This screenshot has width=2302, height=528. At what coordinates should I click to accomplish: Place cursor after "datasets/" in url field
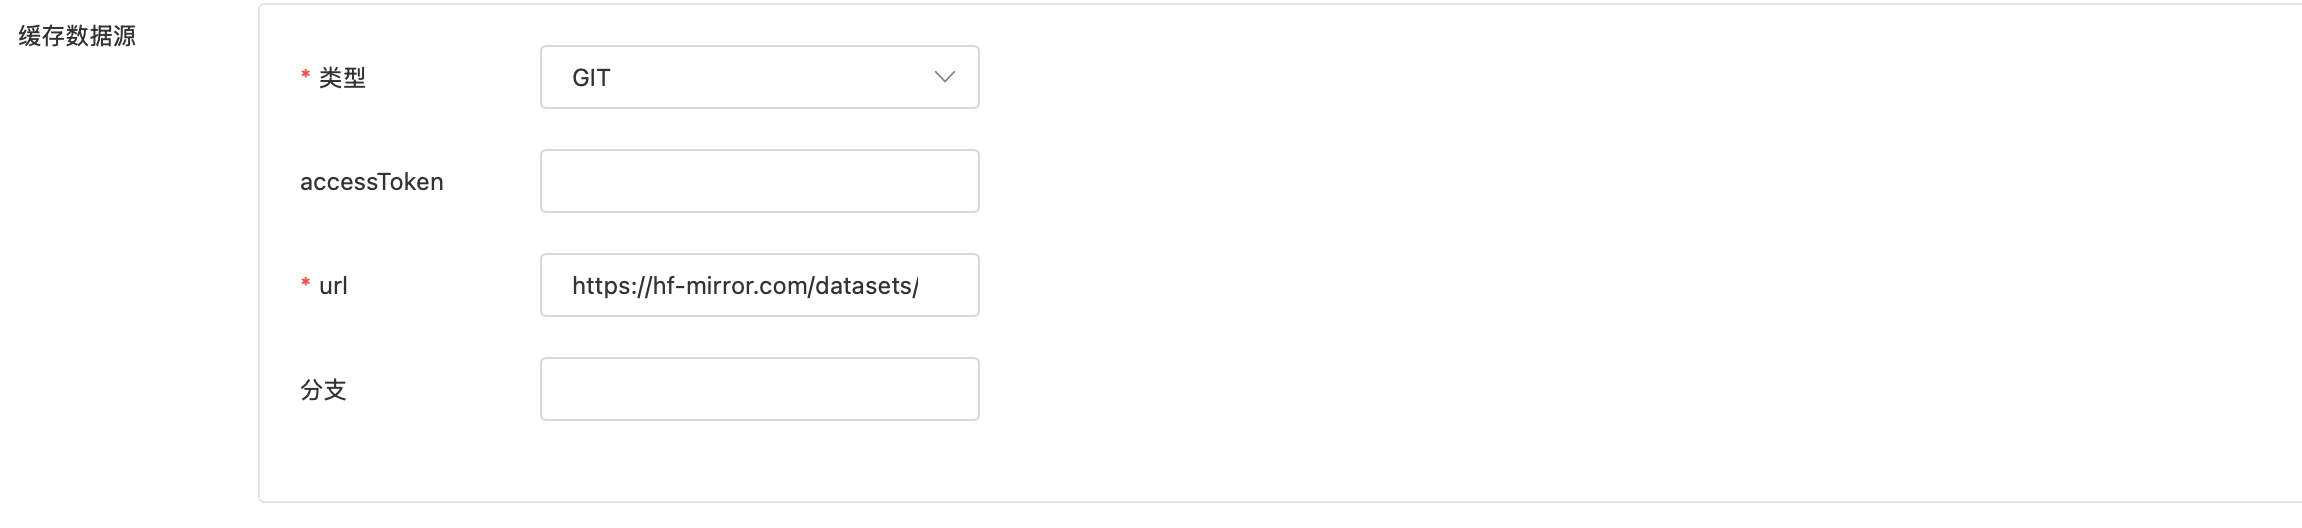tap(919, 286)
